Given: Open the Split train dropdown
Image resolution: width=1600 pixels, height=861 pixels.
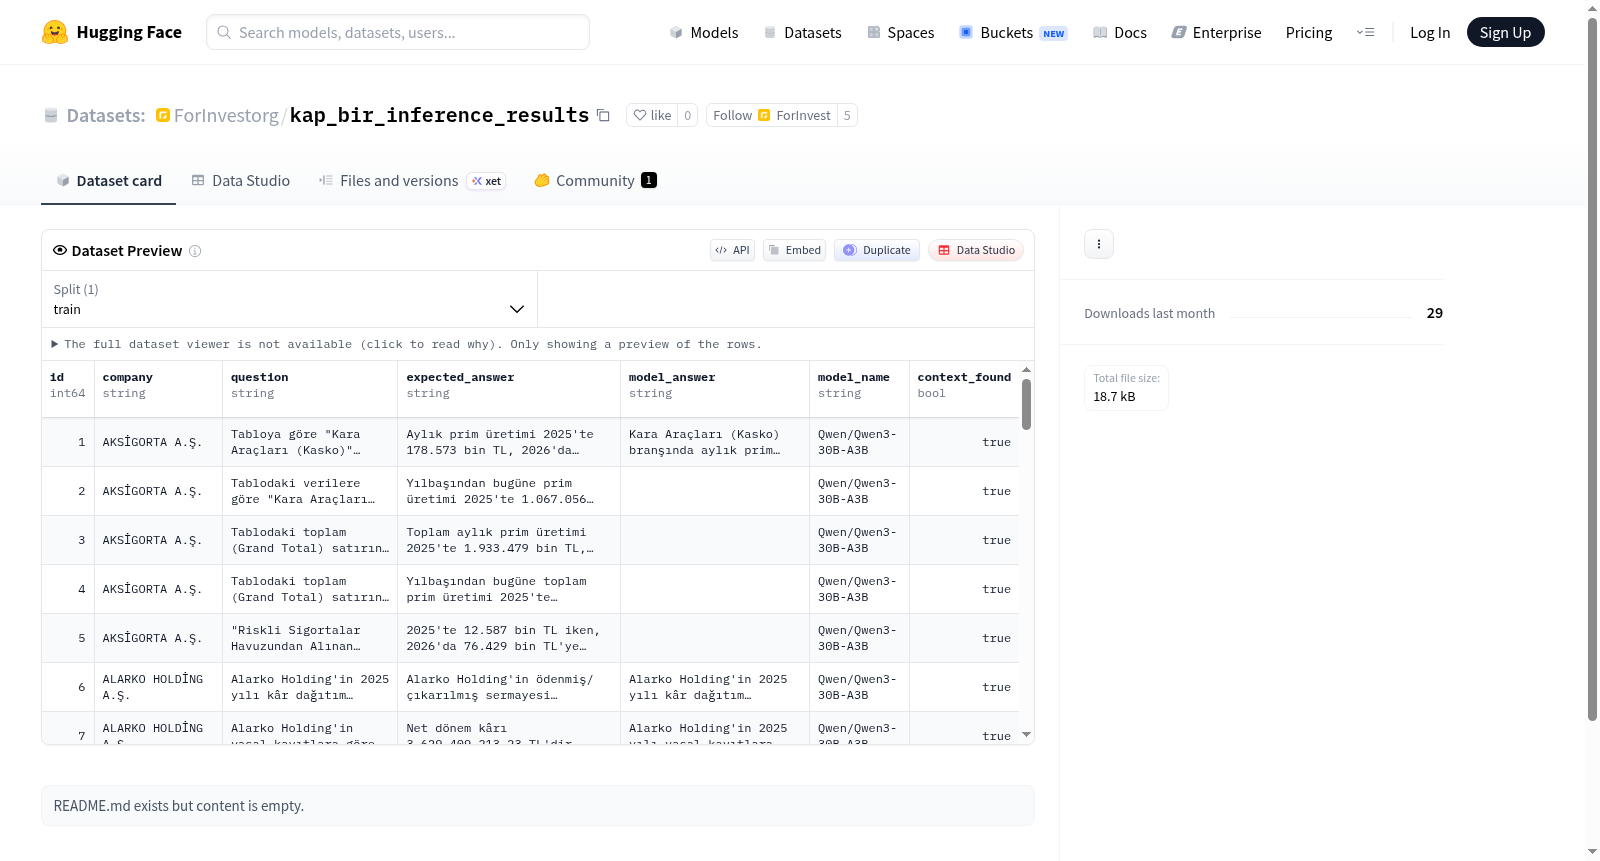Looking at the screenshot, I should (289, 299).
